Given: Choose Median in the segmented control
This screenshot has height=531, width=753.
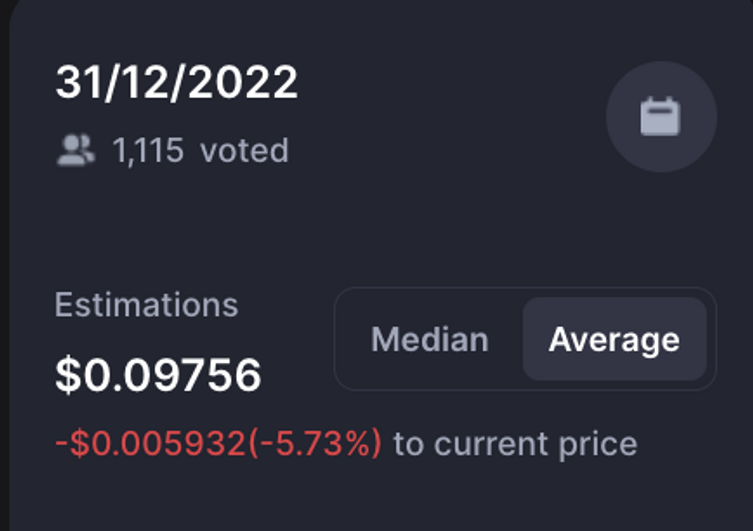Looking at the screenshot, I should click(430, 339).
